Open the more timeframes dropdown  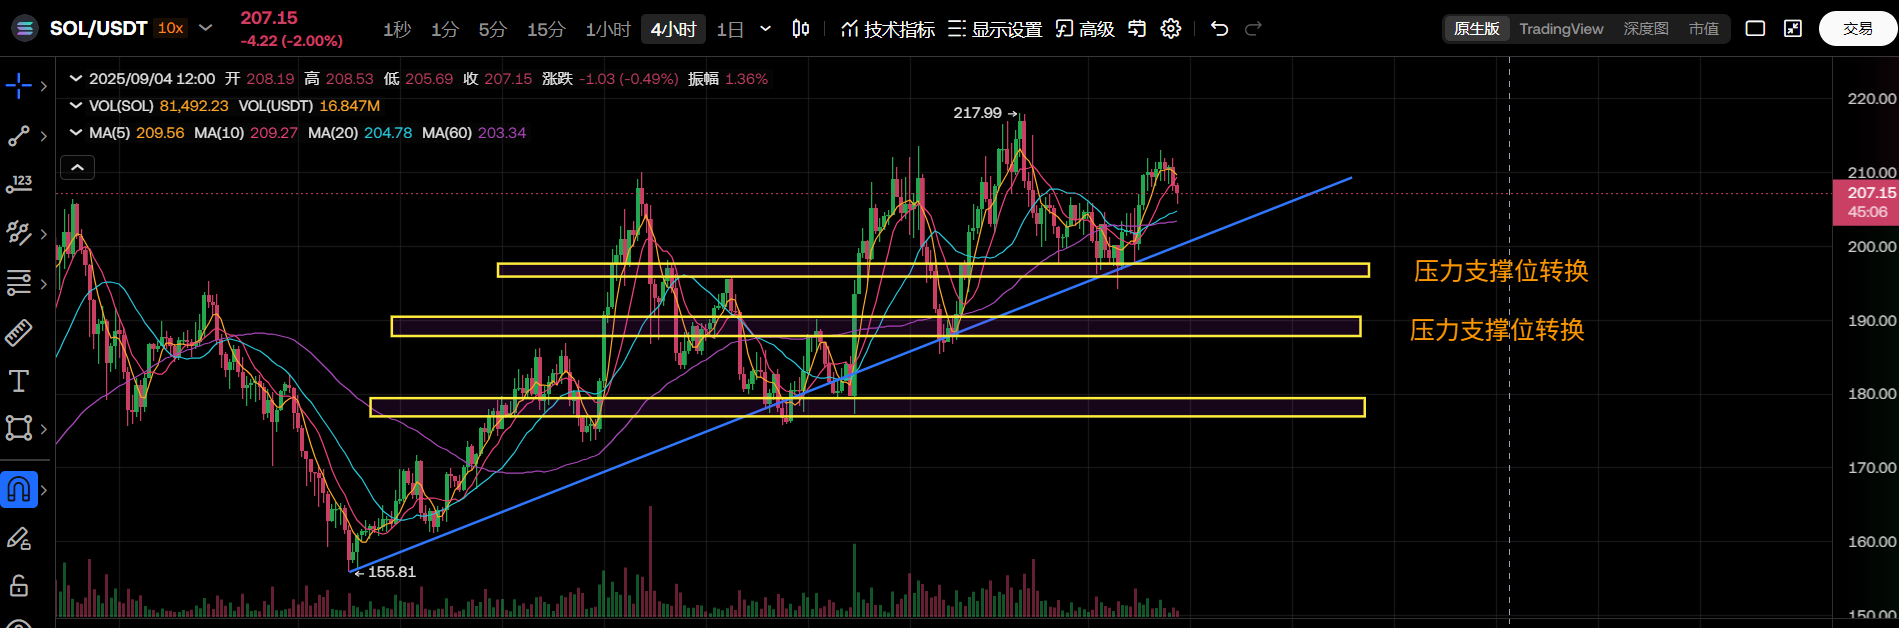766,29
